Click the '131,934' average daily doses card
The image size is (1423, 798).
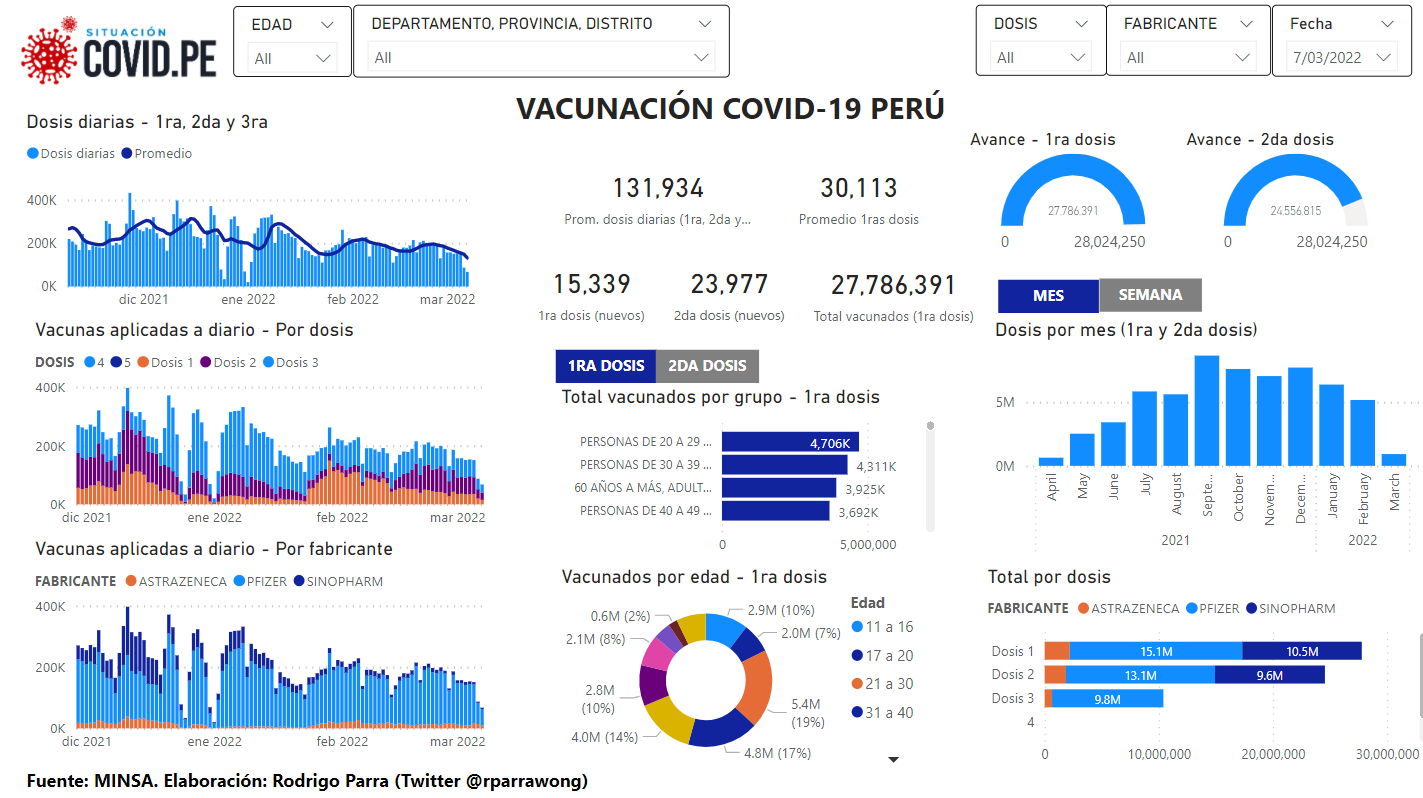pyautogui.click(x=657, y=200)
